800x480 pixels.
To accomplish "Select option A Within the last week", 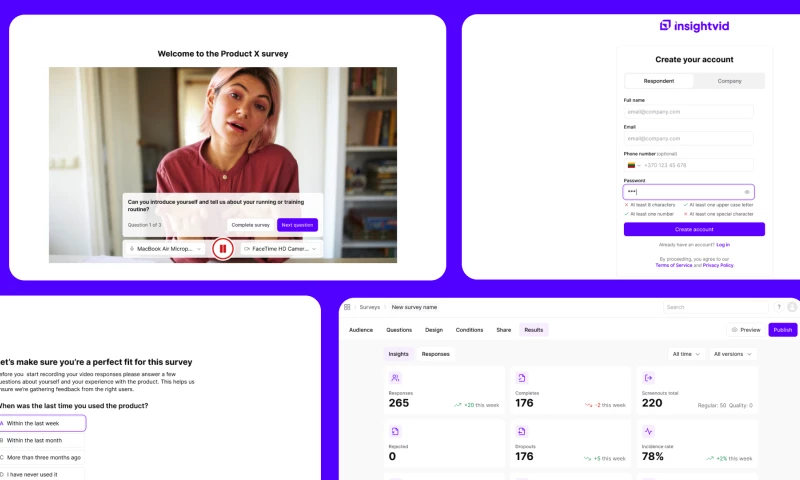I will (42, 423).
